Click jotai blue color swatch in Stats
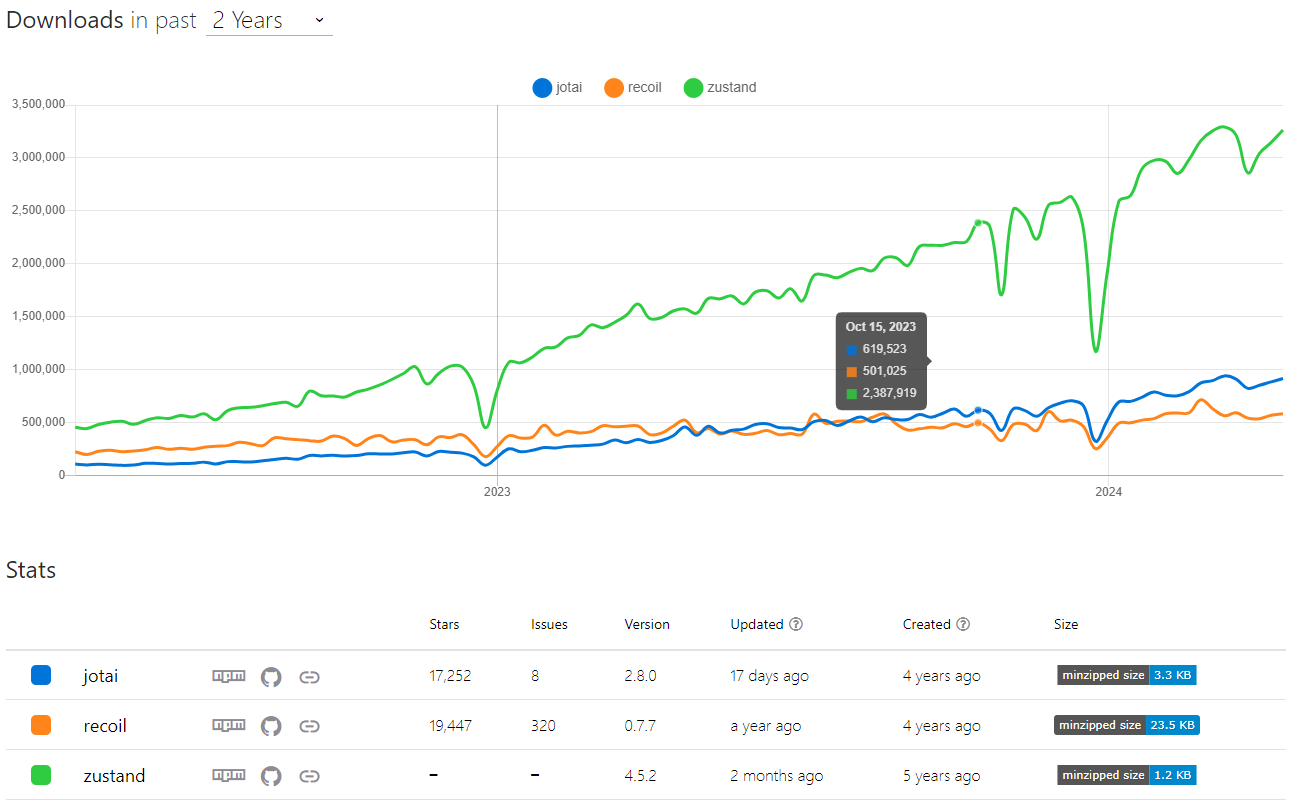Viewport: 1300px width, 803px height. (x=41, y=675)
